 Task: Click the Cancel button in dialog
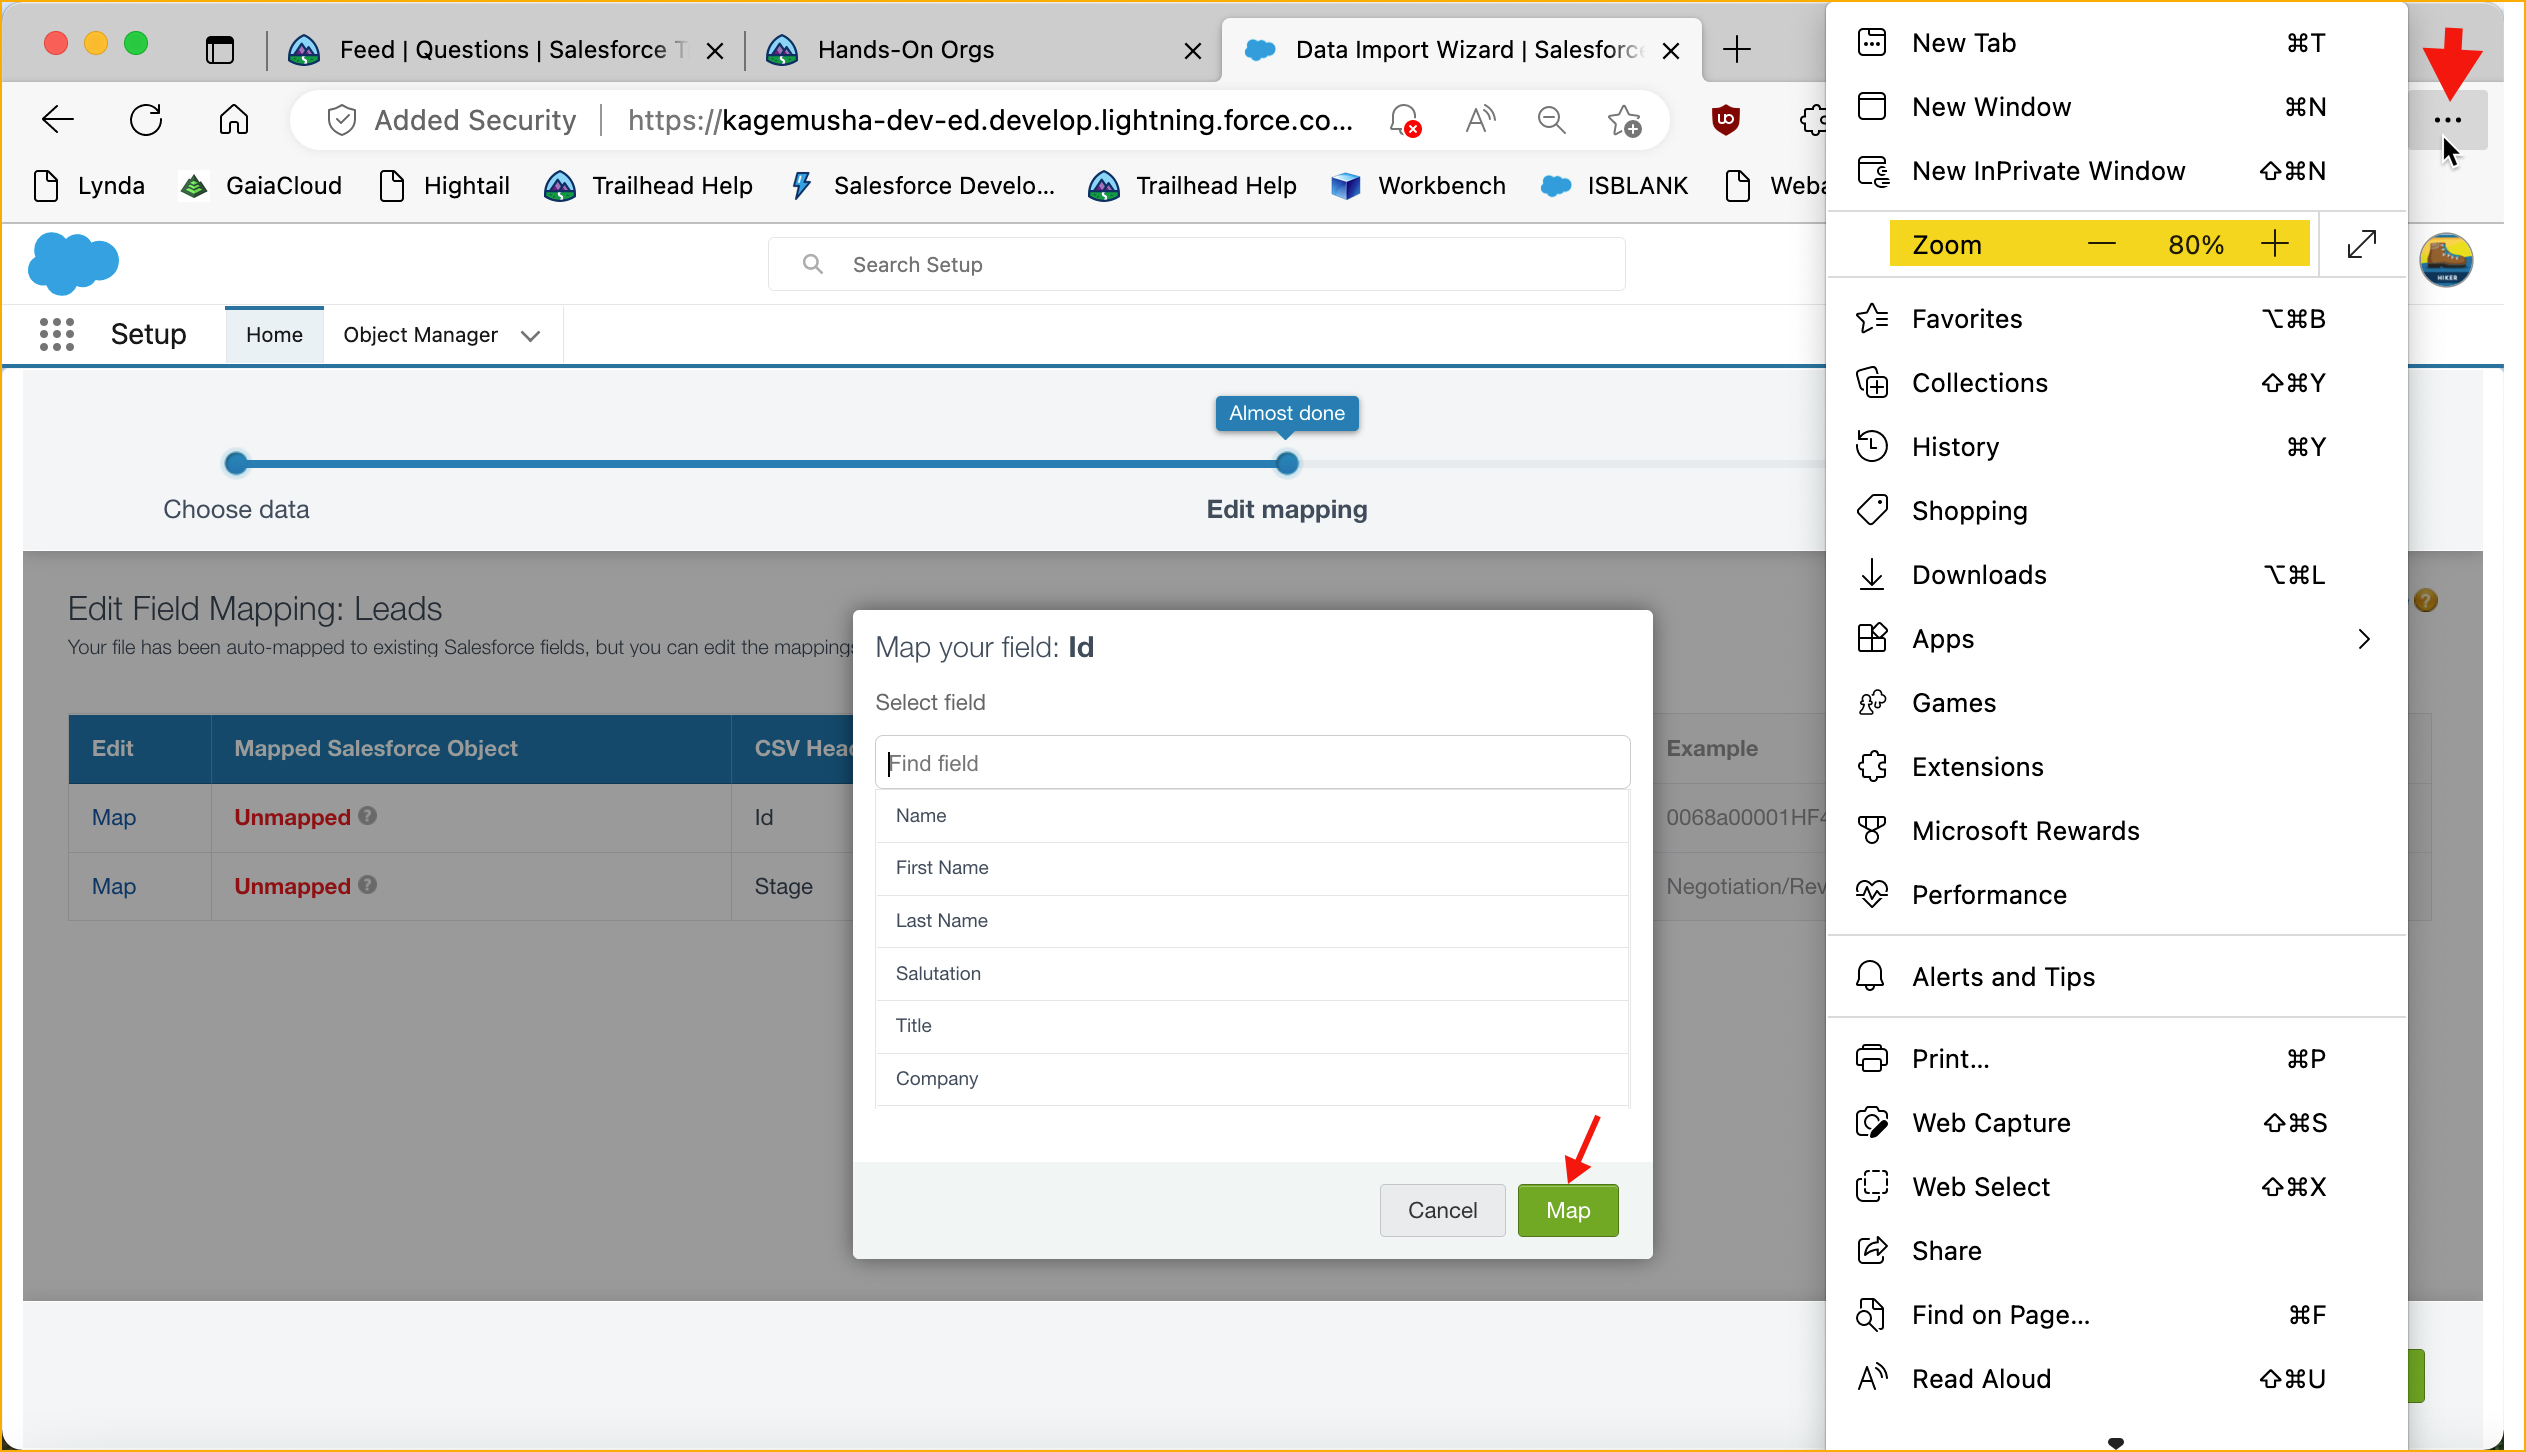pos(1441,1210)
